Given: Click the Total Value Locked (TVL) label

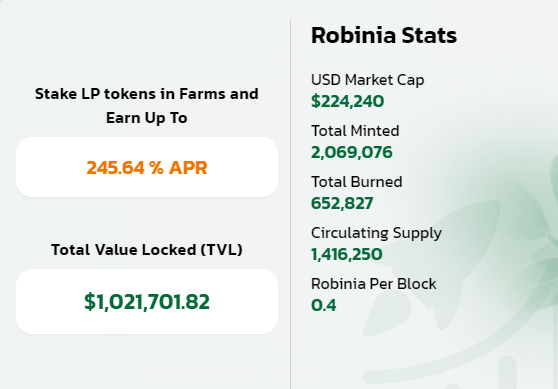Looking at the screenshot, I should (x=147, y=249).
